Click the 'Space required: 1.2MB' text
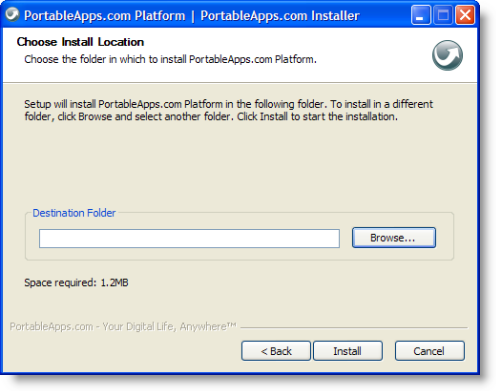Screen dimensions: 496x391 click(76, 283)
